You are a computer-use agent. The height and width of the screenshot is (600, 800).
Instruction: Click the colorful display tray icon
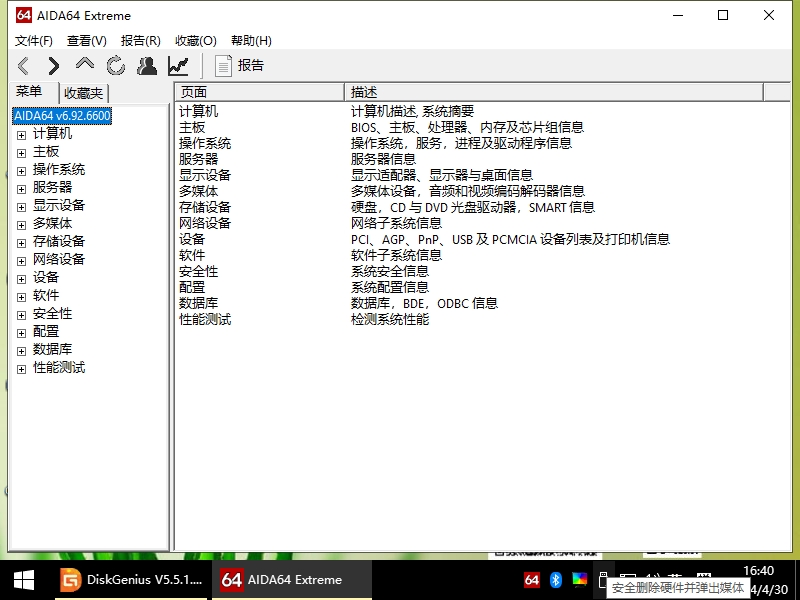point(580,580)
